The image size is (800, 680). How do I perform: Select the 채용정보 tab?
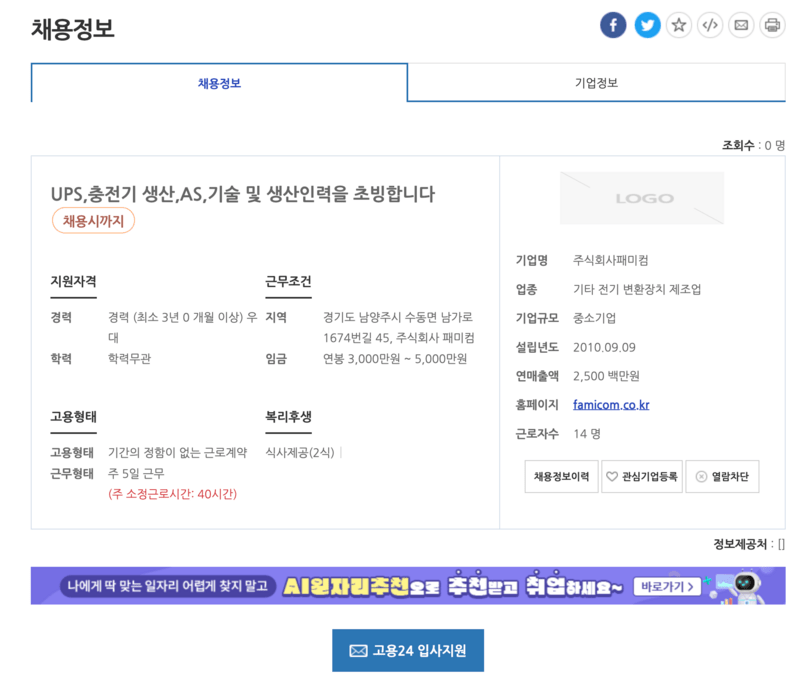218,82
